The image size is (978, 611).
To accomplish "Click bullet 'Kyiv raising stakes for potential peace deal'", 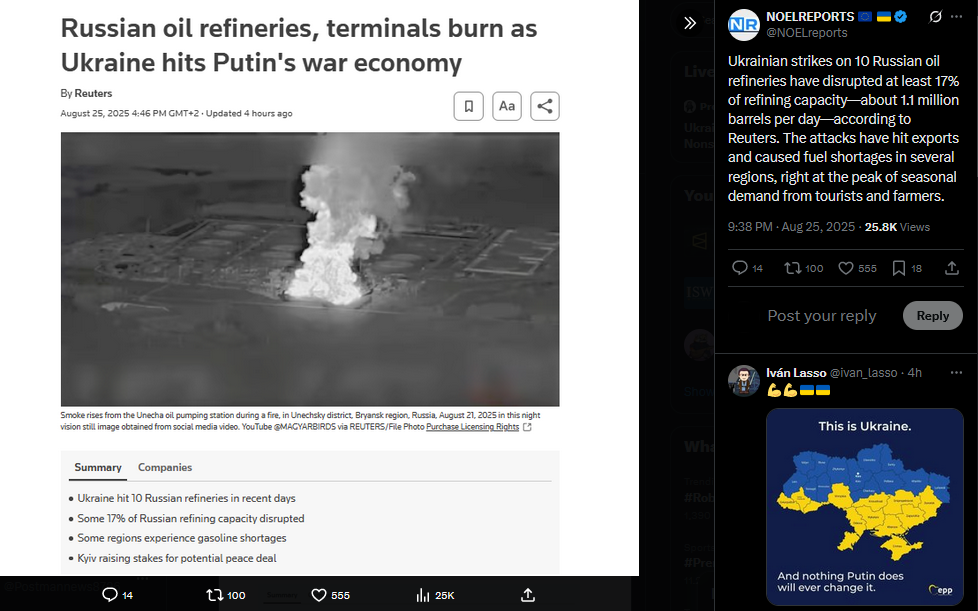I will point(177,558).
